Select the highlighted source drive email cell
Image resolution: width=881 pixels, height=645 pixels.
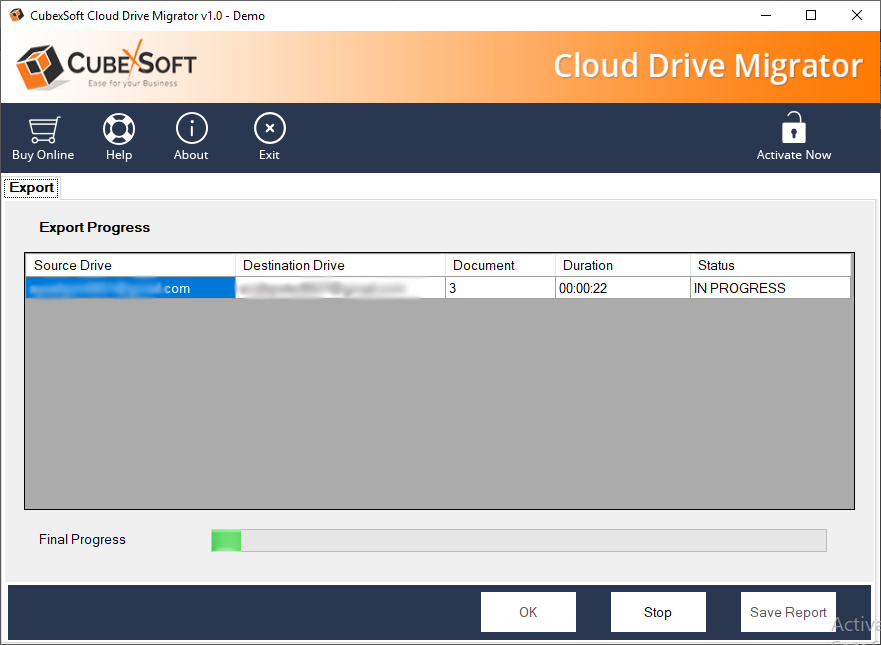(x=130, y=288)
